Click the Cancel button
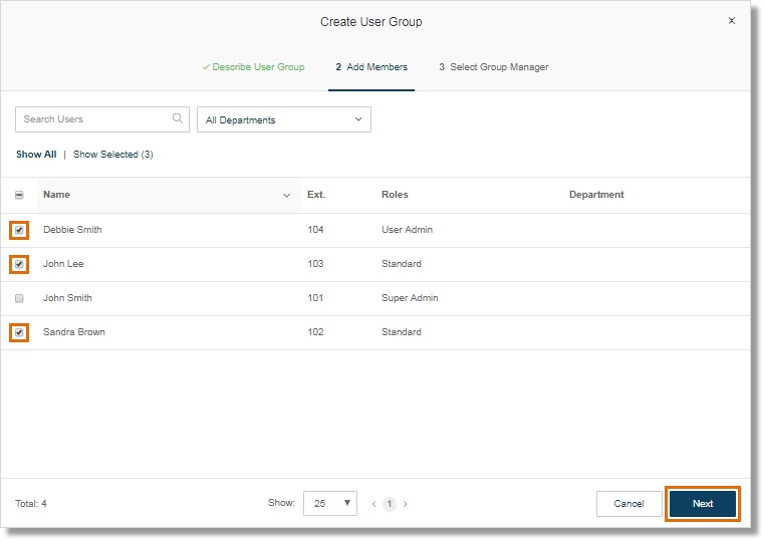This screenshot has width=765, height=542. pos(629,503)
